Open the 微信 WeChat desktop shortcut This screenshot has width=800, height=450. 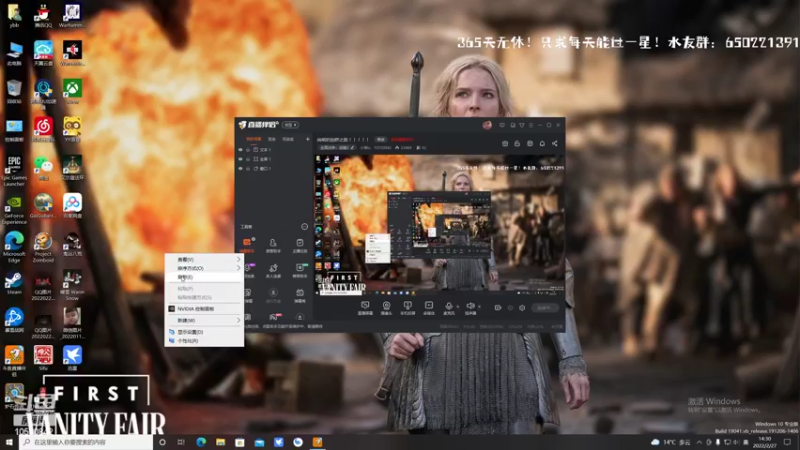[43, 167]
